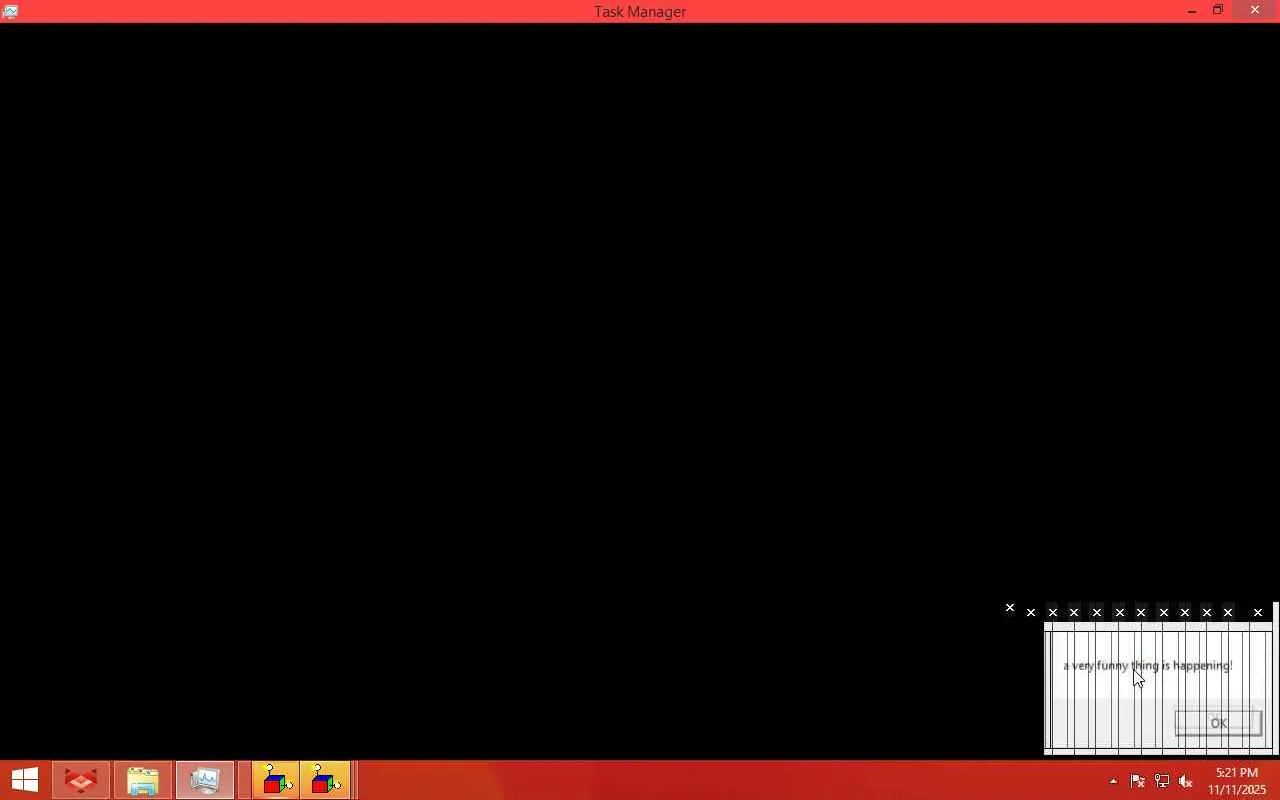Minimize the Task Manager window
Viewport: 1280px width, 800px height.
click(1191, 11)
